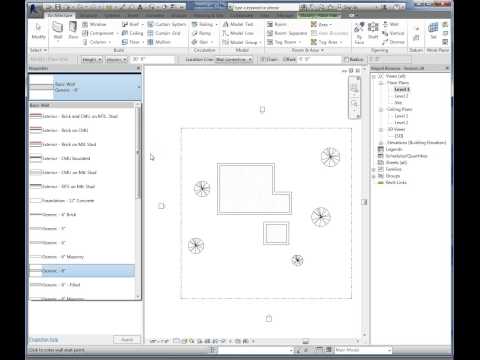This screenshot has height=360, width=480.
Task: Open the Legends item in Project Browser
Action: pyautogui.click(x=394, y=149)
